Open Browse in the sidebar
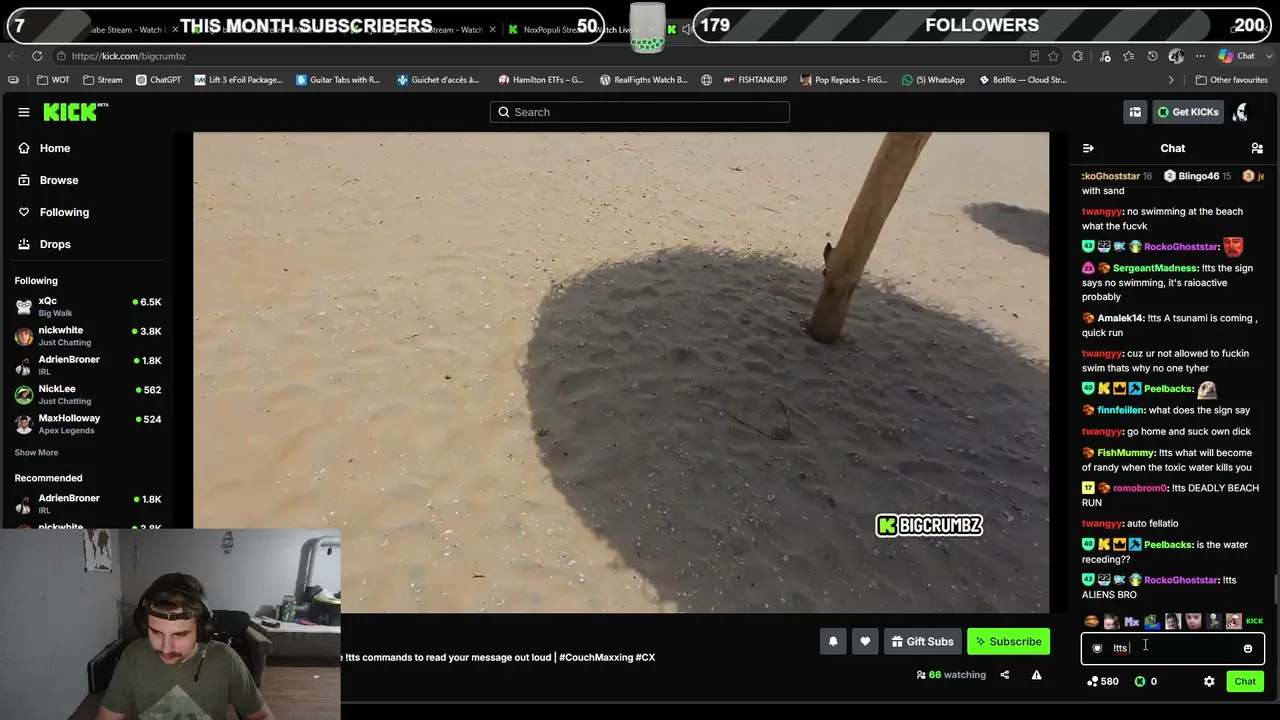This screenshot has height=720, width=1280. pyautogui.click(x=59, y=180)
